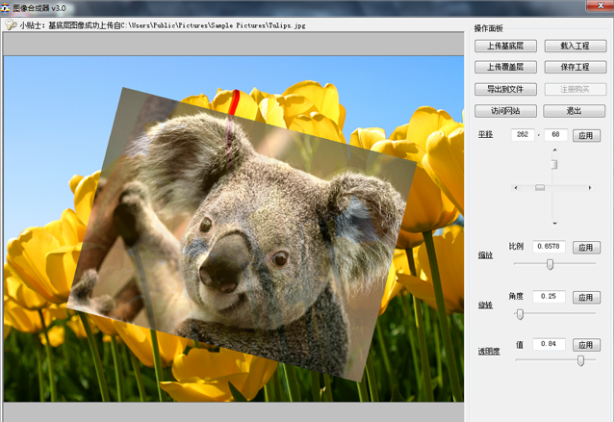
Task: Click the greyed 注册购买 button
Action: tap(575, 89)
